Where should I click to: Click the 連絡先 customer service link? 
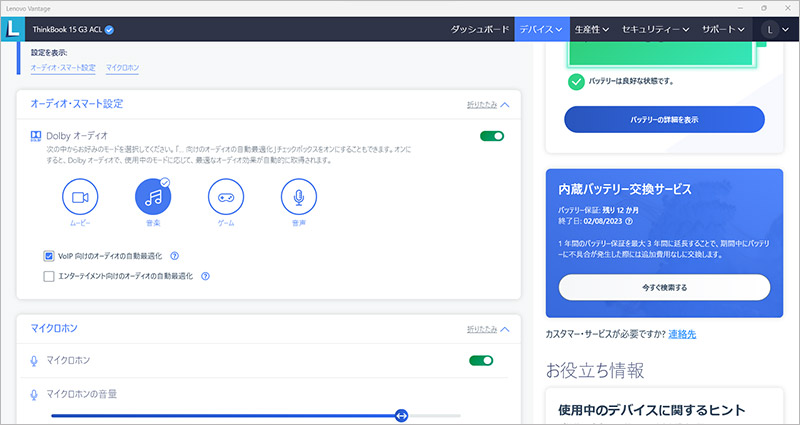pyautogui.click(x=685, y=333)
